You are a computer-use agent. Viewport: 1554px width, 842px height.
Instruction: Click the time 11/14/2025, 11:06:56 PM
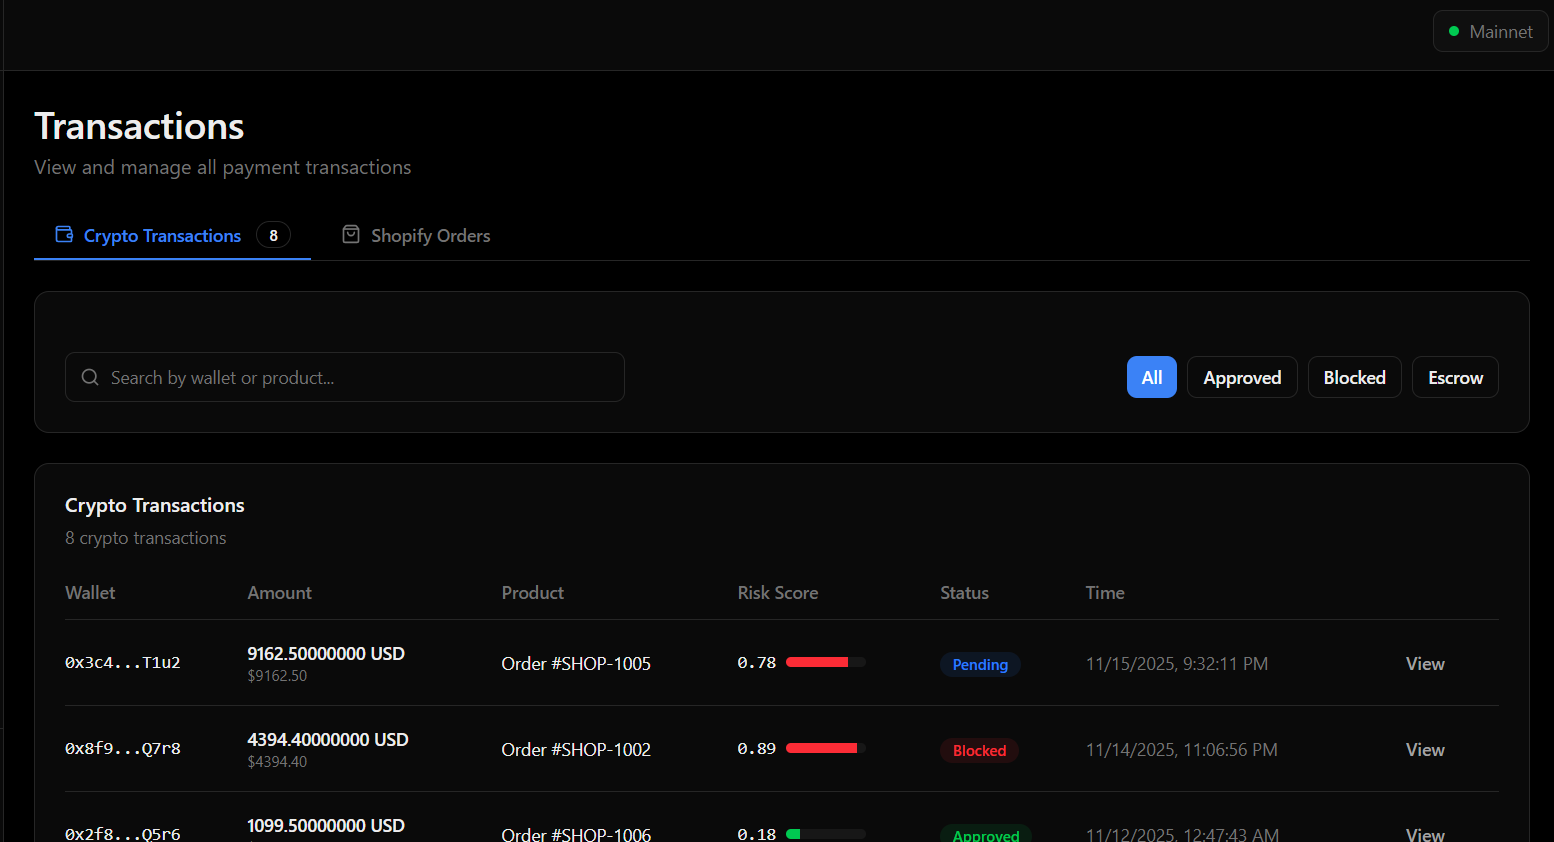(x=1182, y=749)
